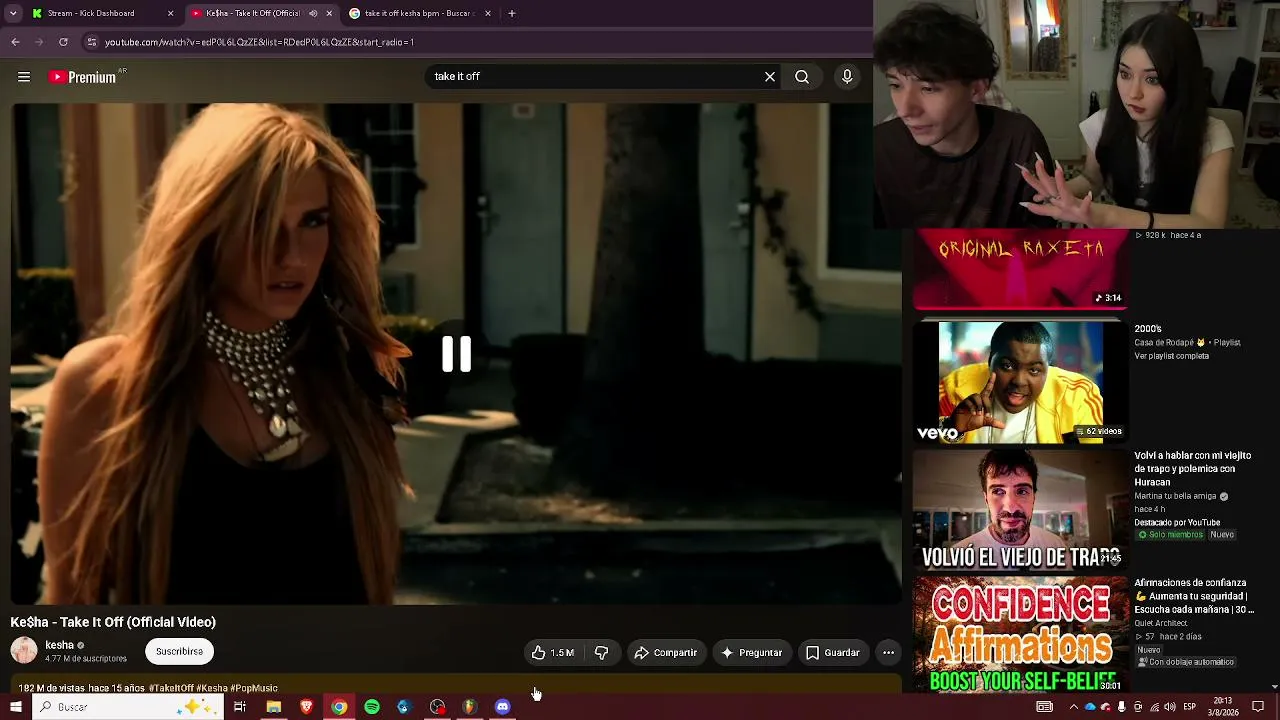
Task: Open the Windows notification center
Action: click(1258, 707)
